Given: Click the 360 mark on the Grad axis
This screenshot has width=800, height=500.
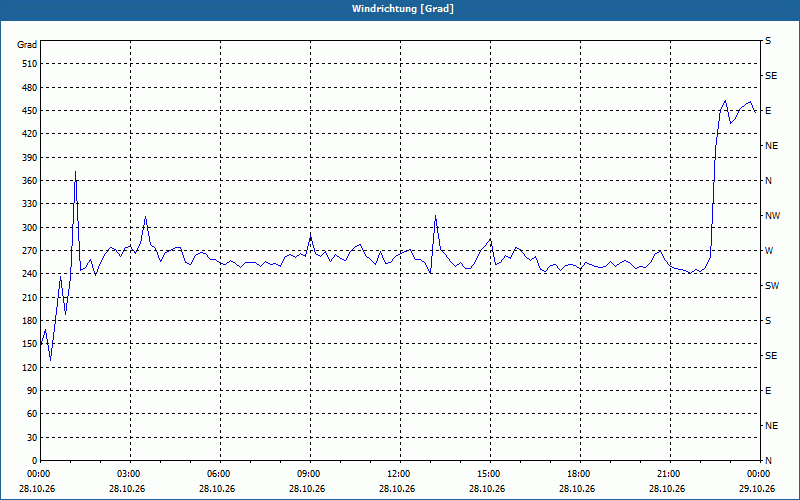Looking at the screenshot, I should tap(29, 181).
